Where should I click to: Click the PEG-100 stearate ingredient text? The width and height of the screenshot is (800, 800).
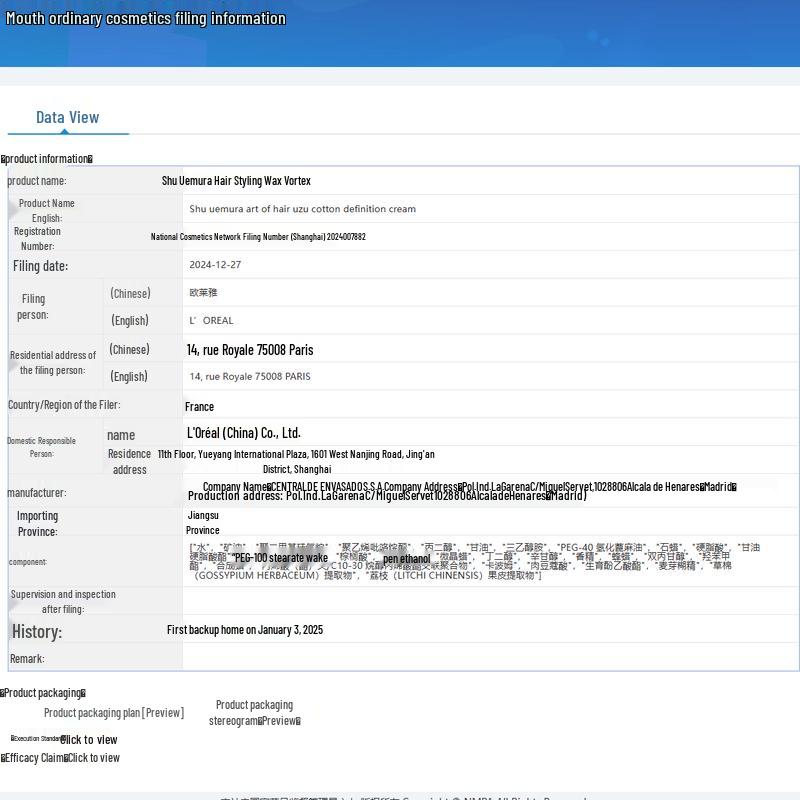point(280,558)
